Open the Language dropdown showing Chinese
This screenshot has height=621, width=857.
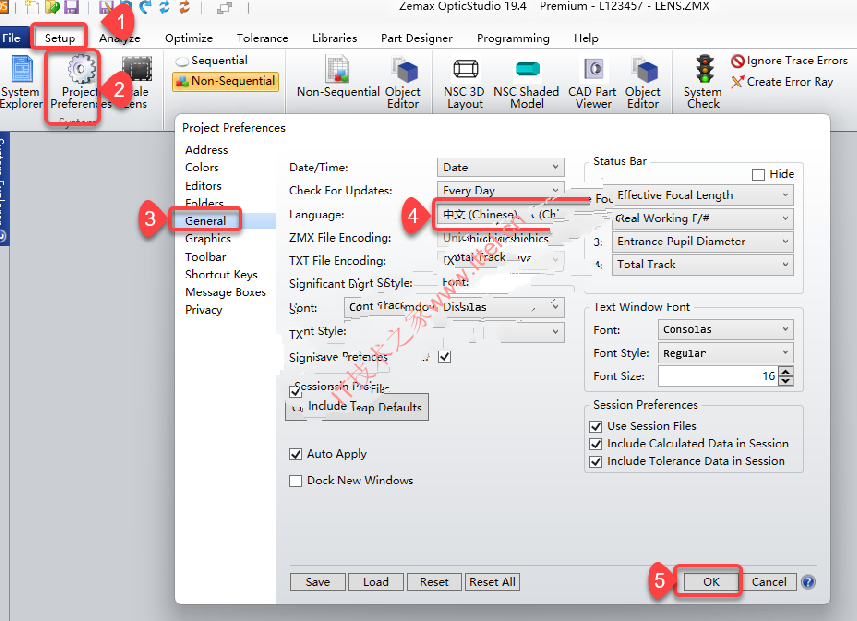pyautogui.click(x=500, y=214)
